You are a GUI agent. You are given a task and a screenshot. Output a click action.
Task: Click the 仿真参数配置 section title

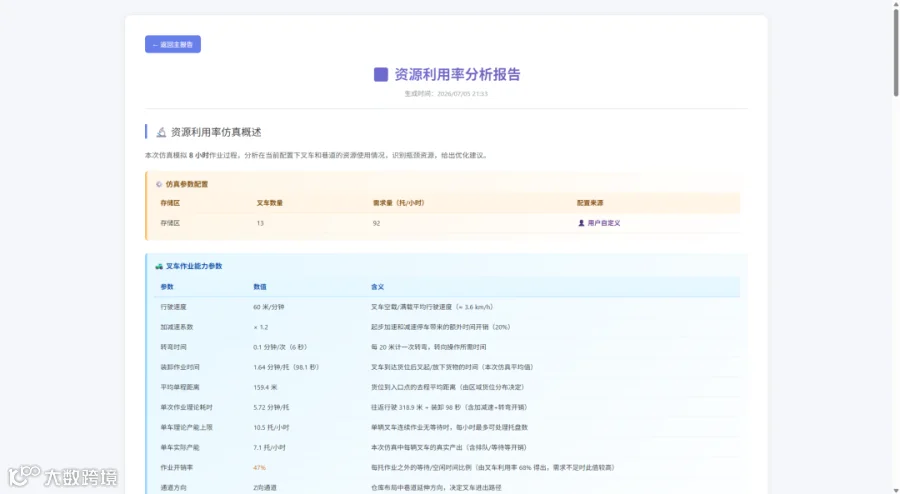click(187, 184)
